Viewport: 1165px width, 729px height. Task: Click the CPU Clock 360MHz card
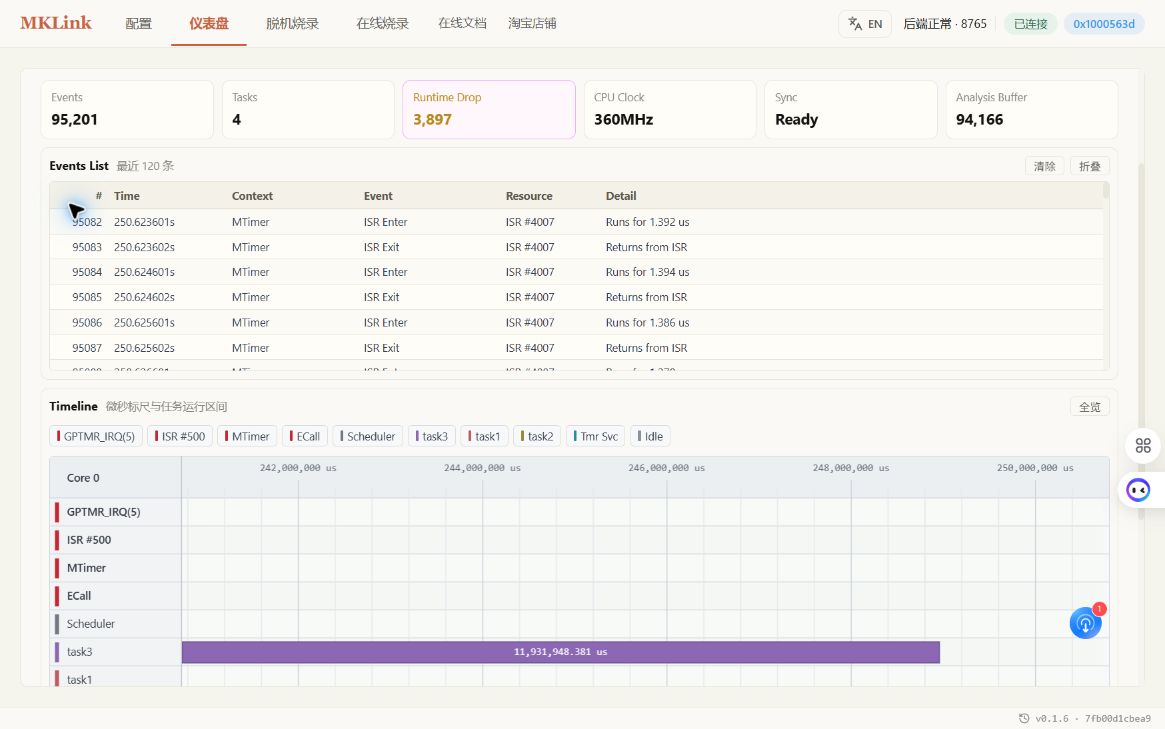[669, 109]
